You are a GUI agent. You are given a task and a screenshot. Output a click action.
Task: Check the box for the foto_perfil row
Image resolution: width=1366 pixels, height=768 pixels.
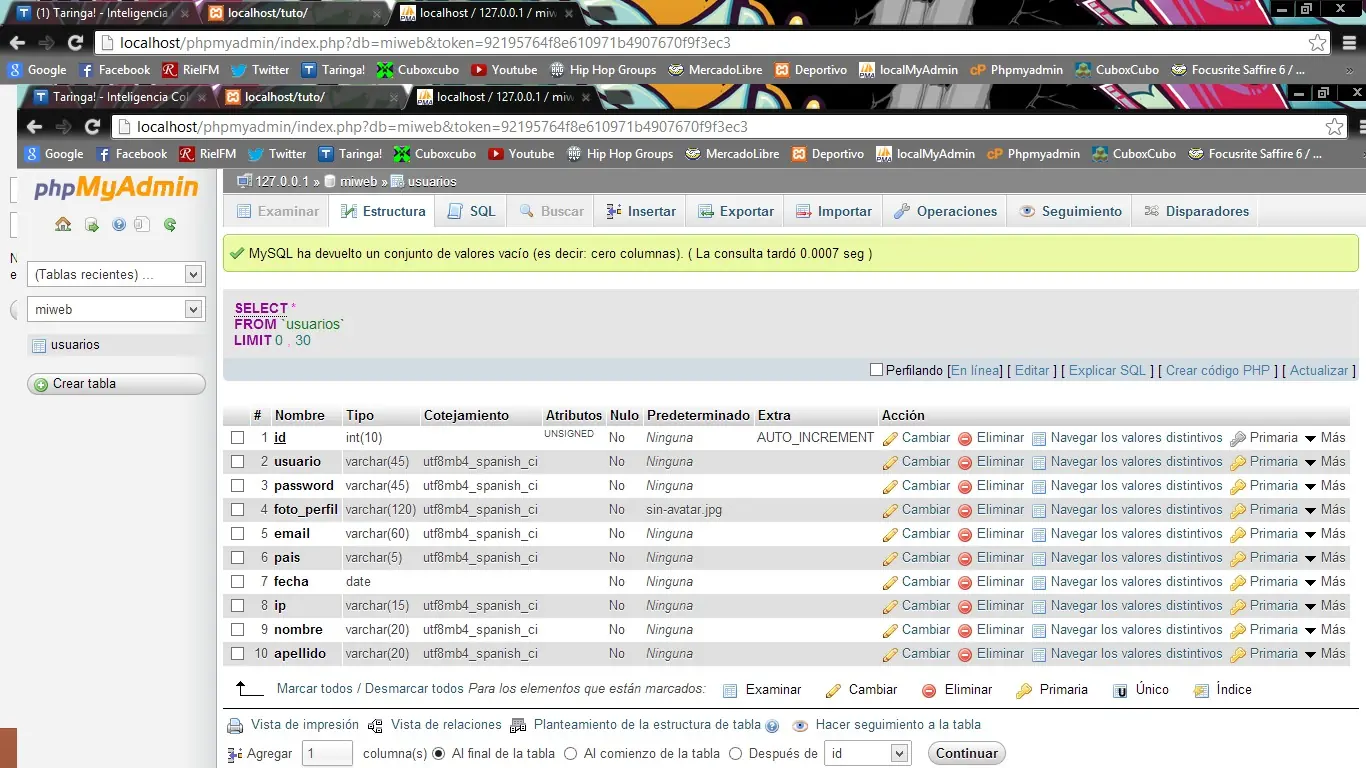pyautogui.click(x=238, y=510)
